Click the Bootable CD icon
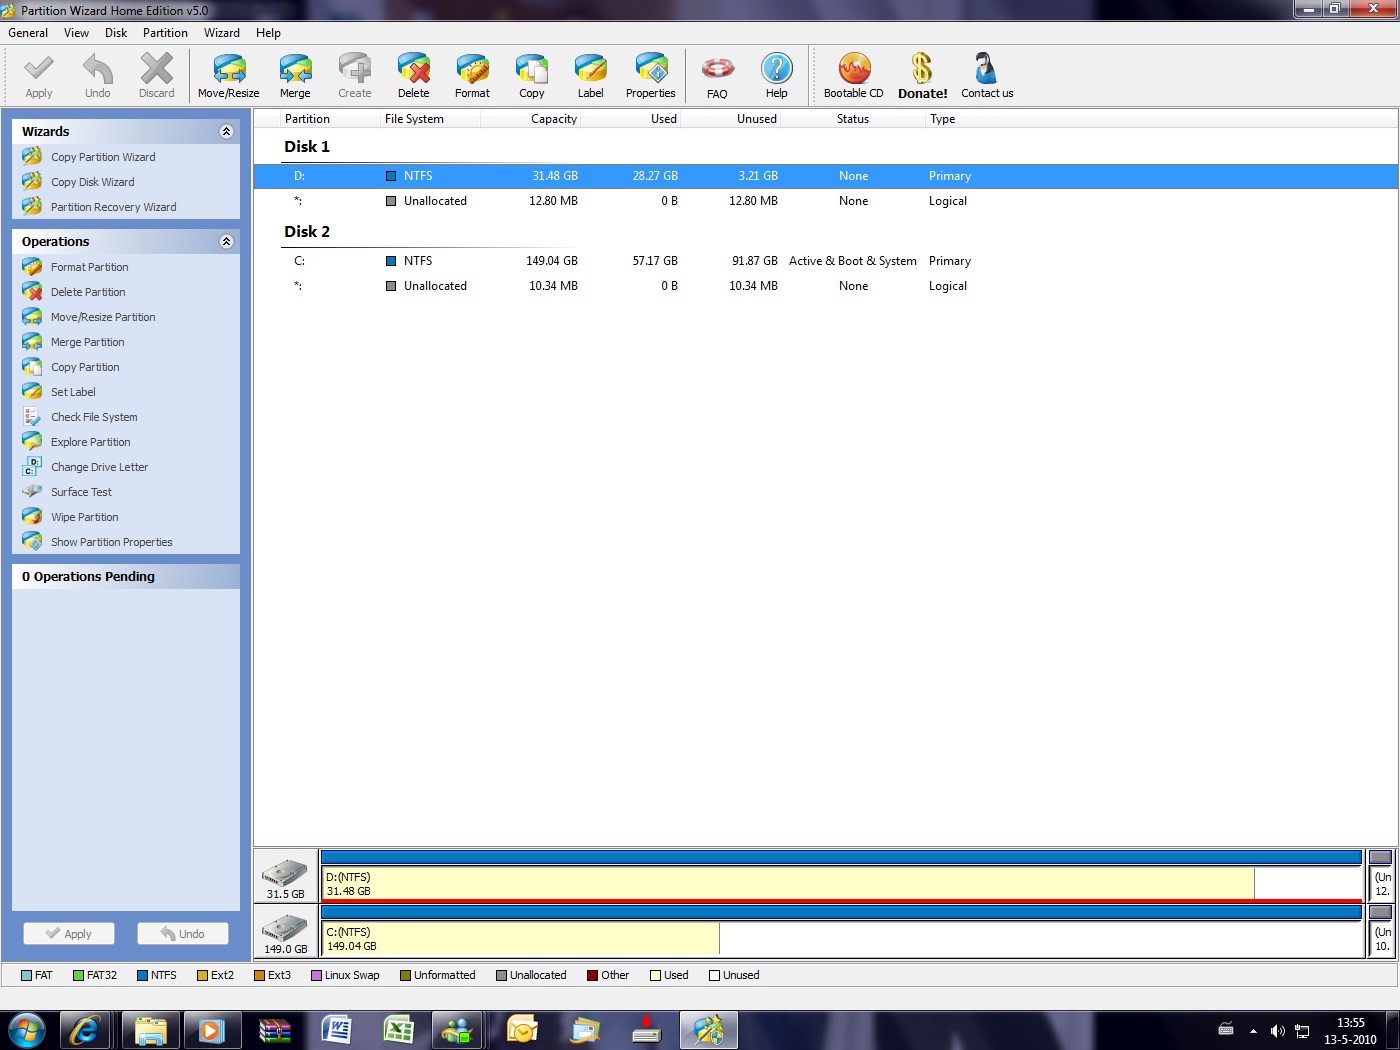The image size is (1400, 1050). 854,76
